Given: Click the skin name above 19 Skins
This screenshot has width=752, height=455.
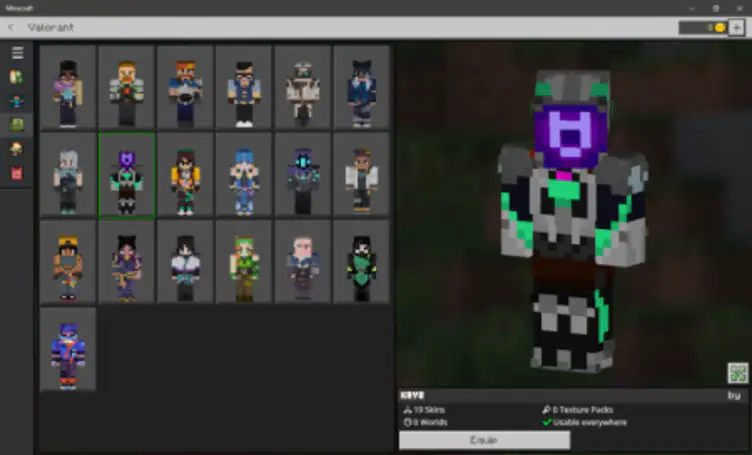Looking at the screenshot, I should (x=412, y=396).
